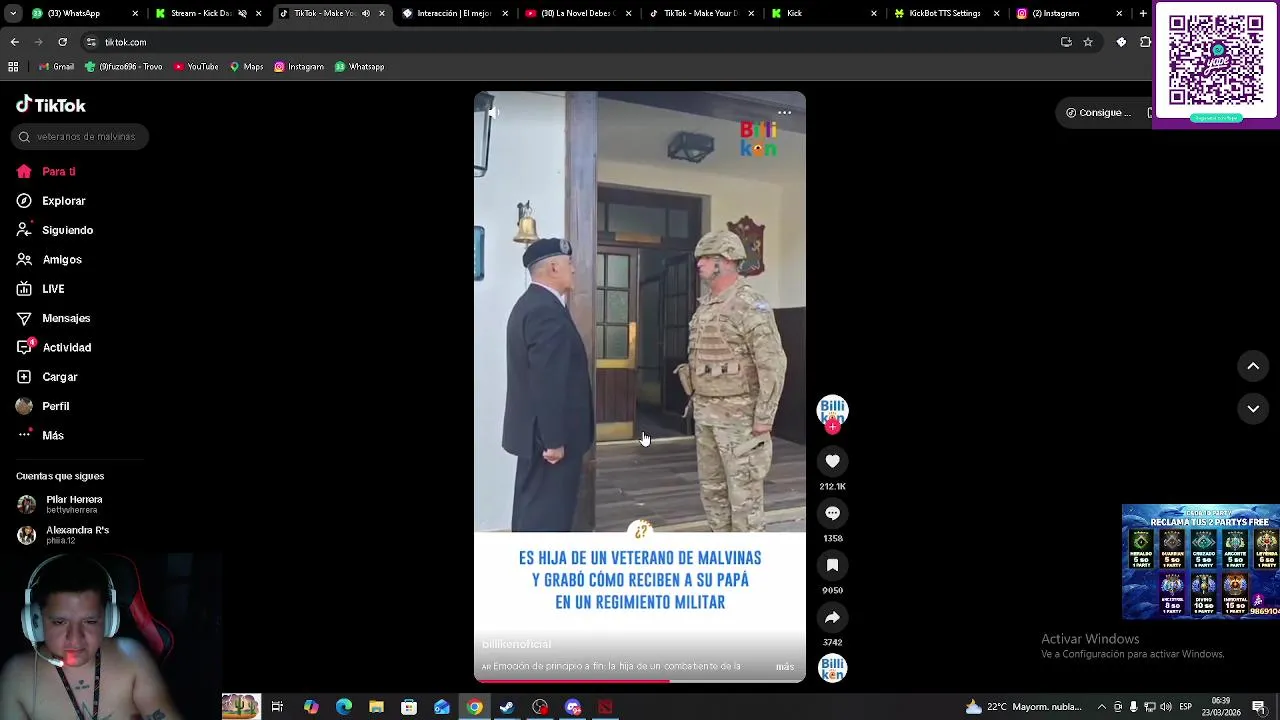
Task: Open the volume control in system tray
Action: point(1166,707)
